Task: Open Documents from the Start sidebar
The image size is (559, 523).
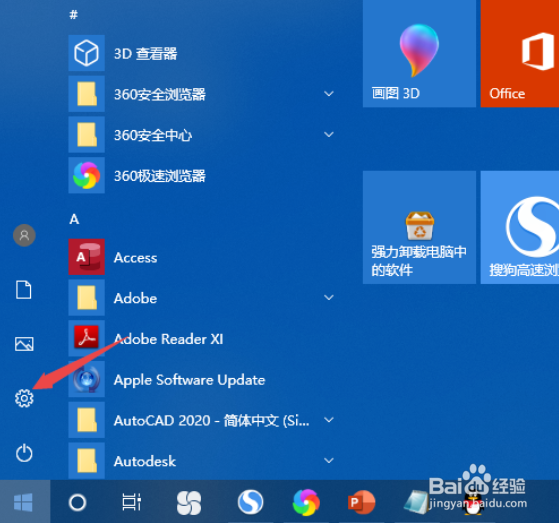Action: point(24,289)
